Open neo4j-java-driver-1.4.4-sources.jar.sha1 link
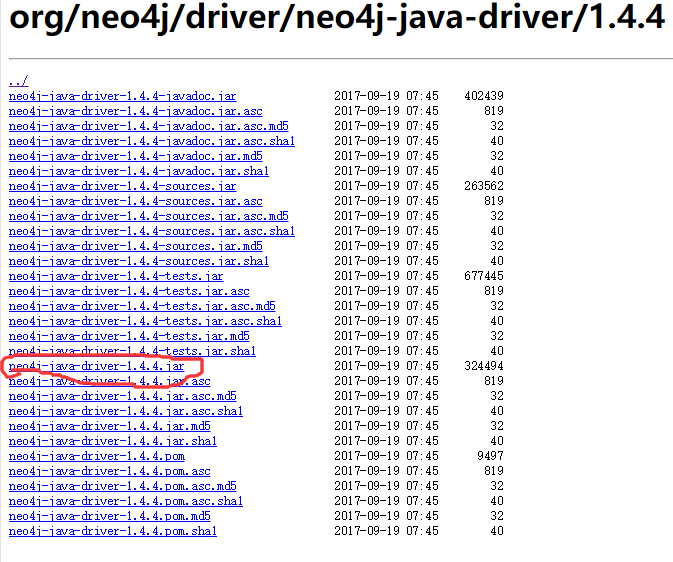The image size is (673, 562). coord(139,261)
